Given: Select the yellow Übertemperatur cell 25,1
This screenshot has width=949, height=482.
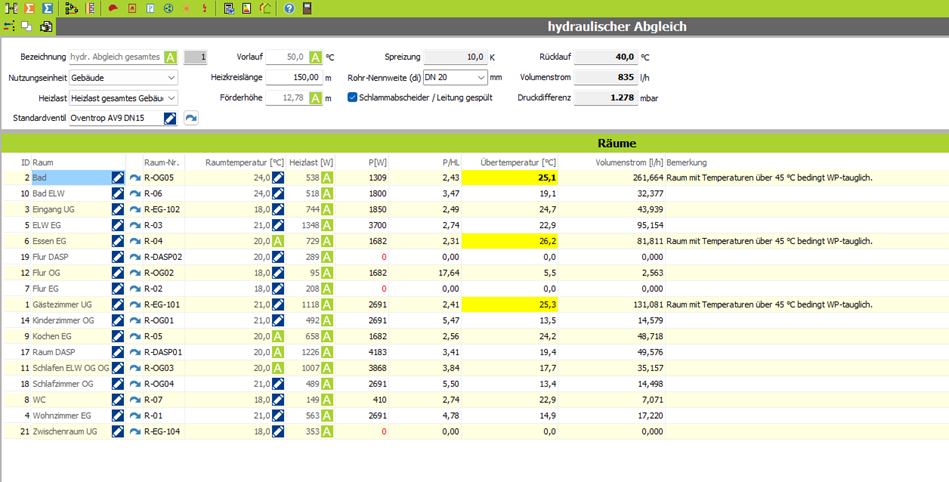Looking at the screenshot, I should click(510, 177).
